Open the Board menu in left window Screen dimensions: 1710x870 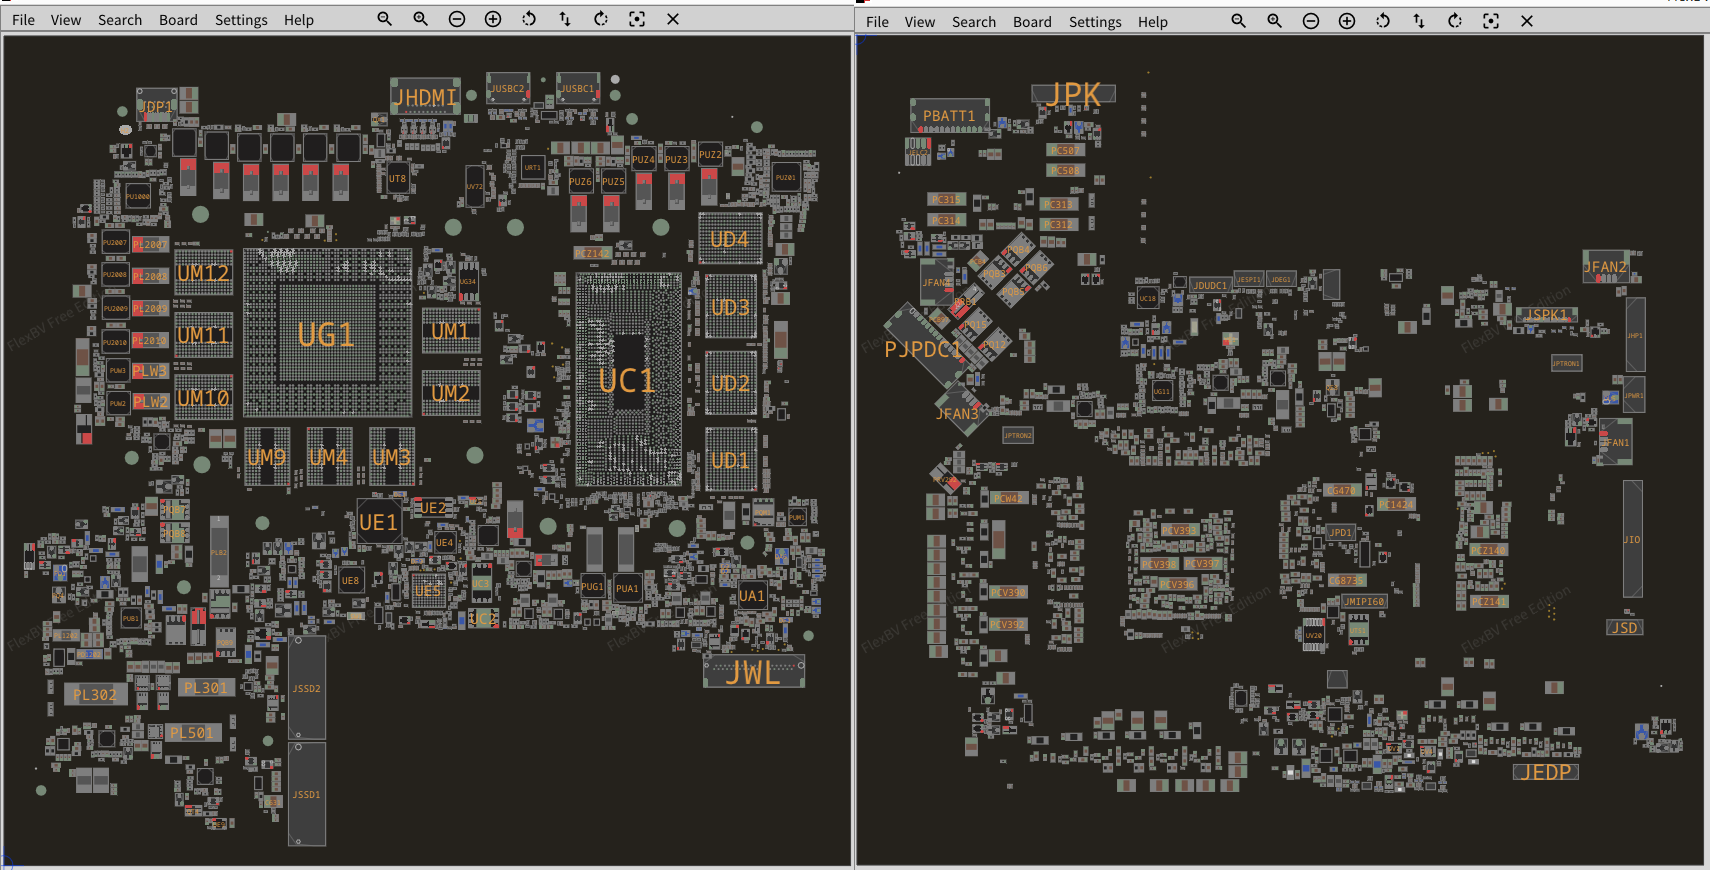[178, 20]
